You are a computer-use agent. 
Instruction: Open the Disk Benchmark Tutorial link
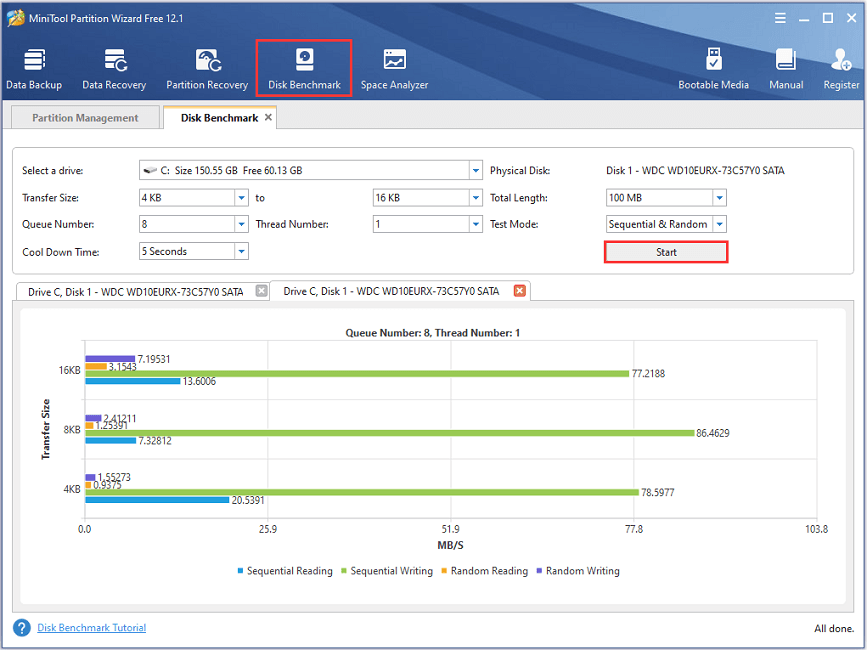(x=92, y=628)
